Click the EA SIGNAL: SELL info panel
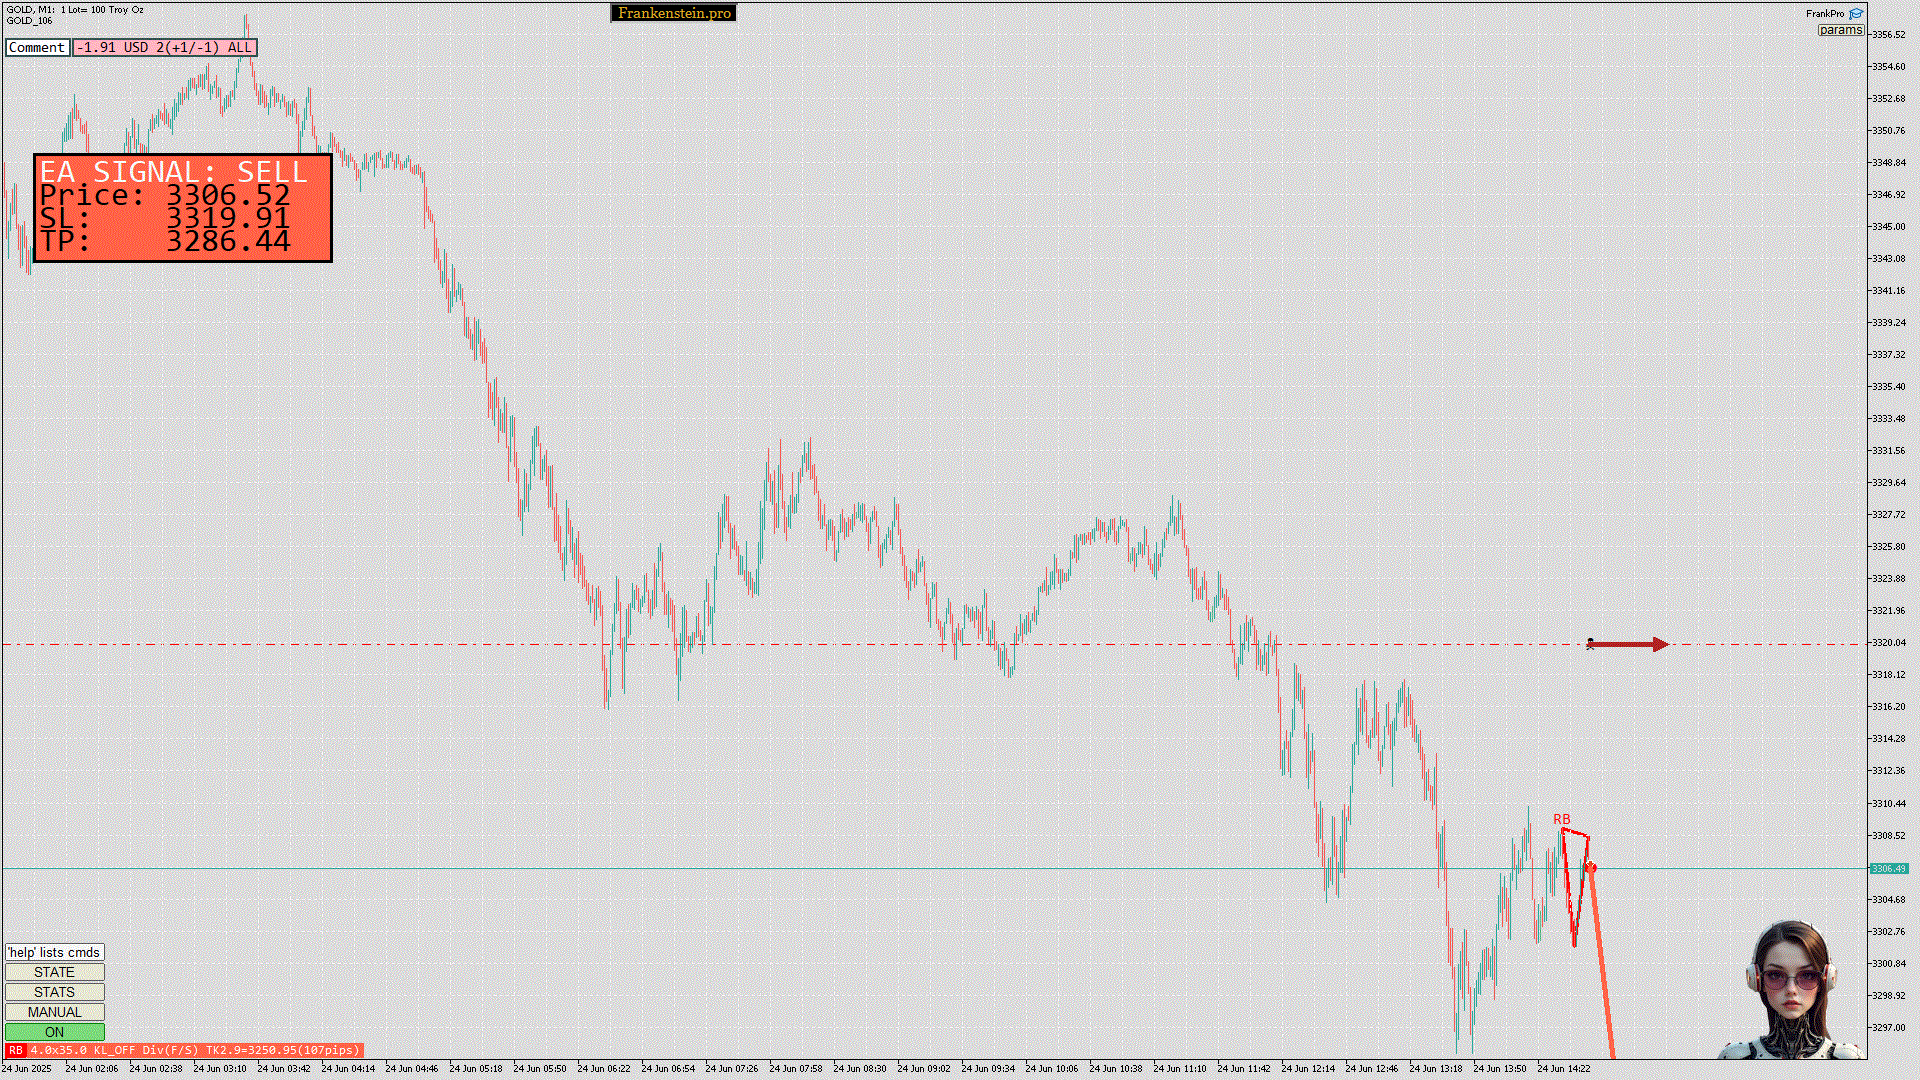The width and height of the screenshot is (1920, 1080). (182, 208)
